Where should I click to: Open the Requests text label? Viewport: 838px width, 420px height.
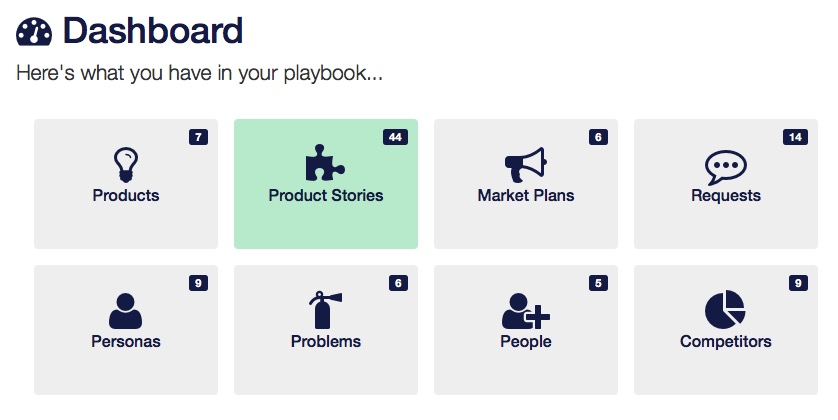tap(726, 196)
